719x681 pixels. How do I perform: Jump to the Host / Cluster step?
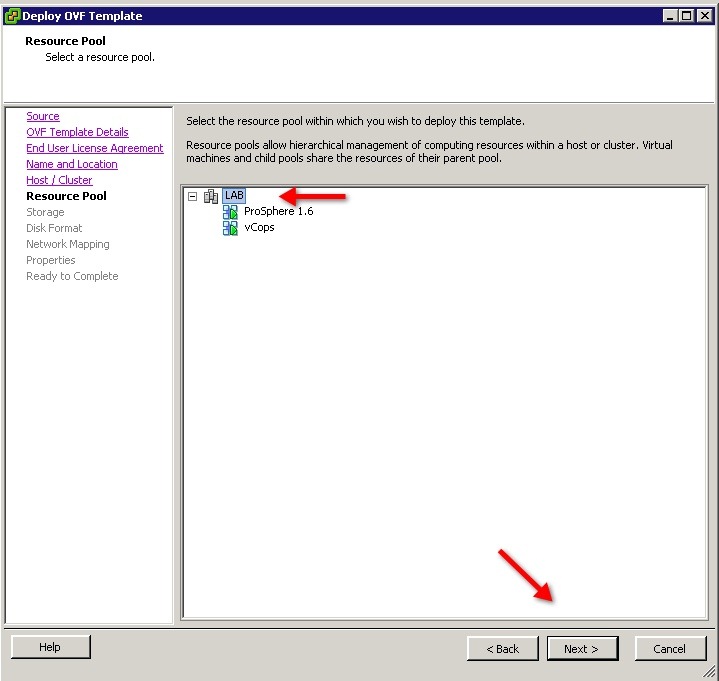[x=59, y=181]
